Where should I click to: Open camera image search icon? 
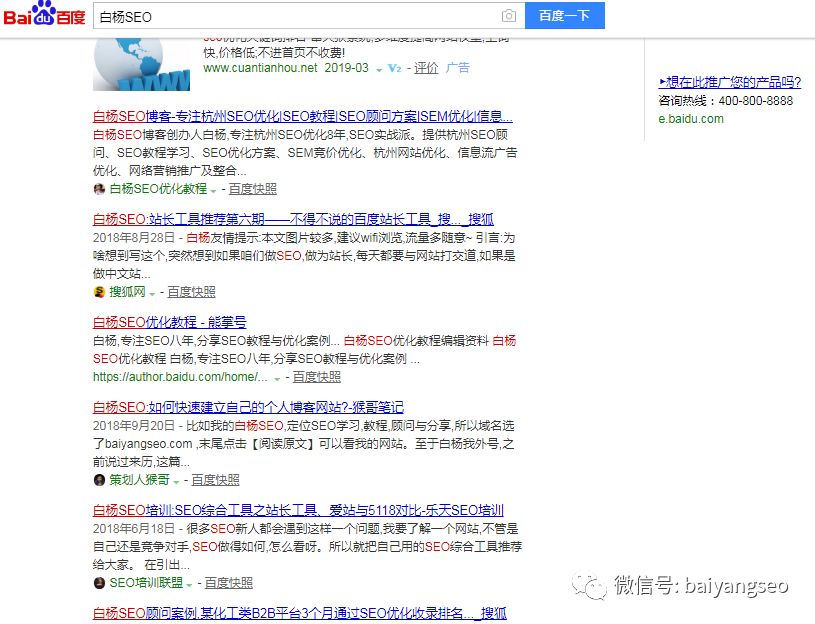(509, 16)
